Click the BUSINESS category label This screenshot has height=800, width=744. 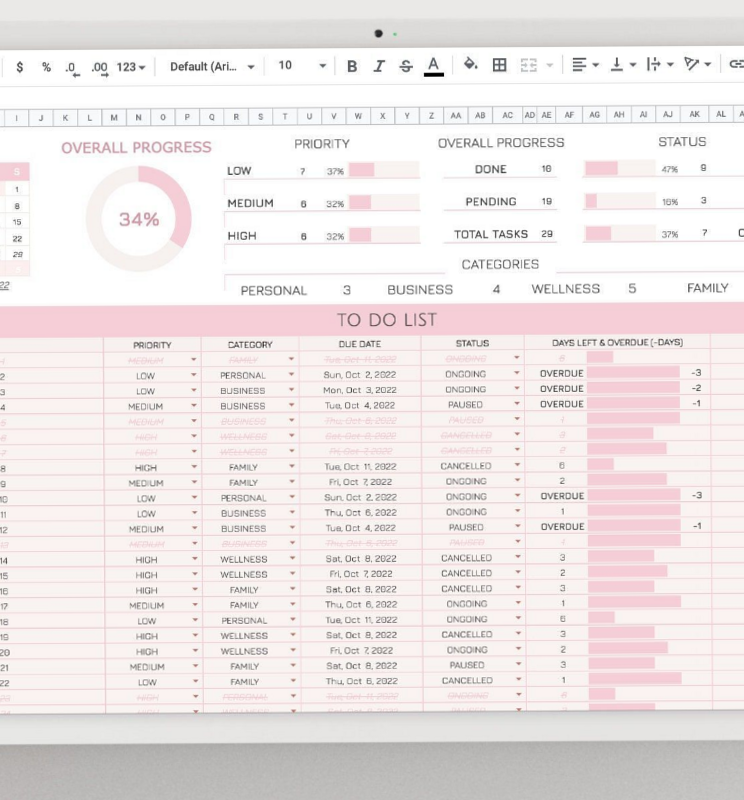(420, 289)
